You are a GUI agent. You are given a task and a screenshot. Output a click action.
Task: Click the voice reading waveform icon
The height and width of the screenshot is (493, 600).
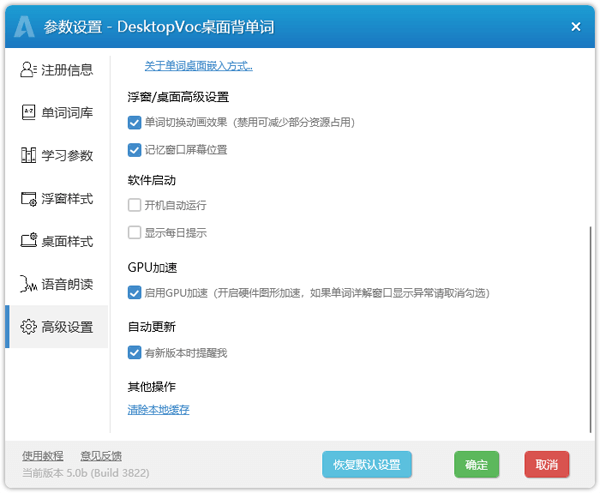pyautogui.click(x=28, y=284)
